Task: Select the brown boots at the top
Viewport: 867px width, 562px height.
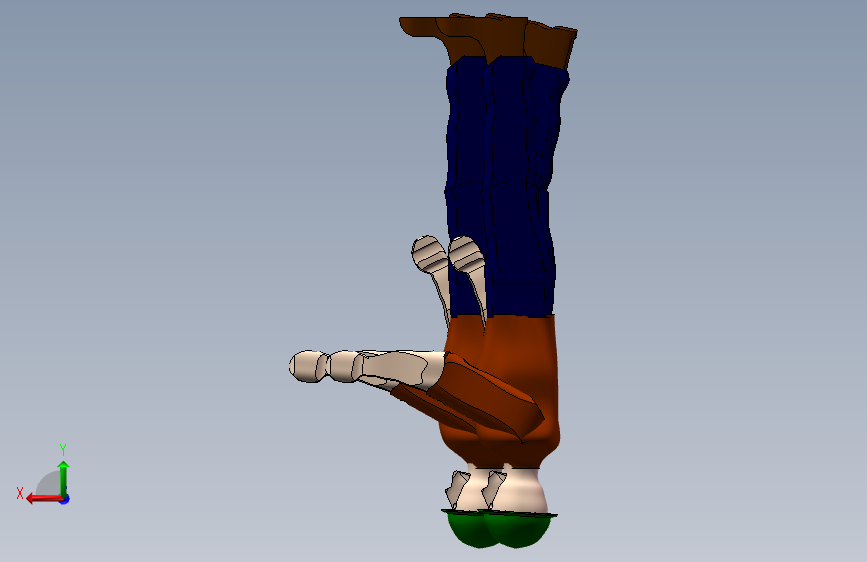Action: [x=488, y=39]
